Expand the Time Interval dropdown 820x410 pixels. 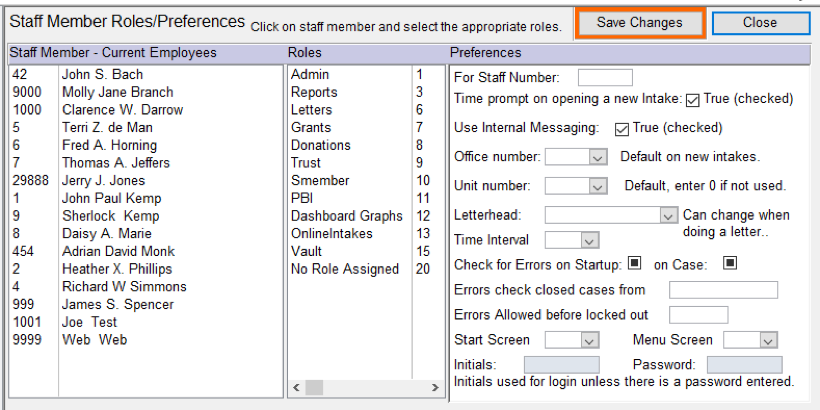588,240
